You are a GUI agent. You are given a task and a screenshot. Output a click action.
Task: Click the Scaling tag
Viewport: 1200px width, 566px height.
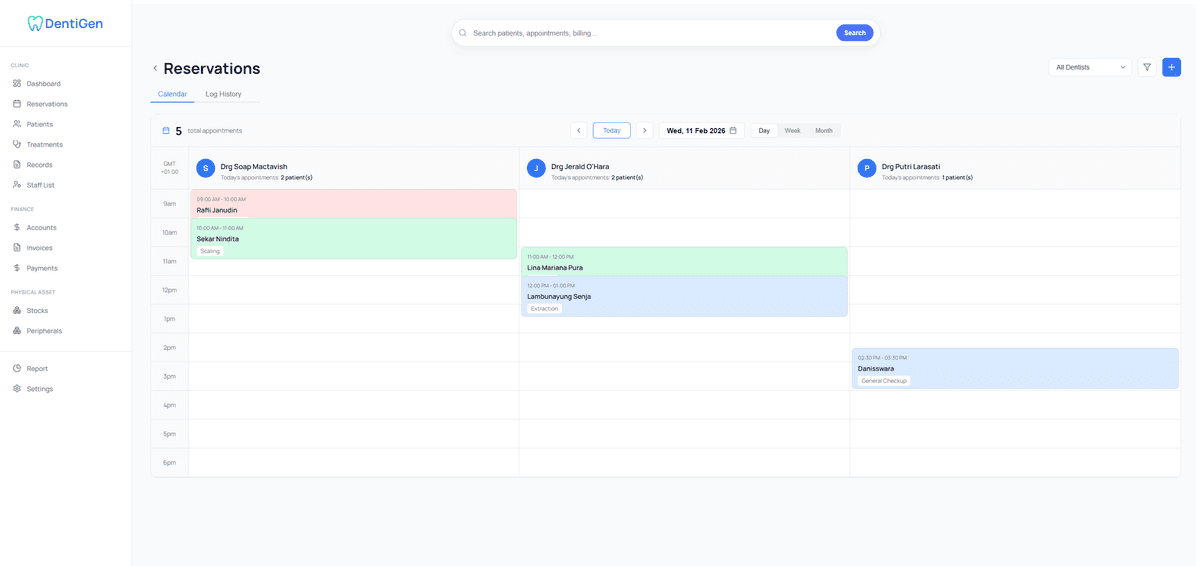pos(210,251)
